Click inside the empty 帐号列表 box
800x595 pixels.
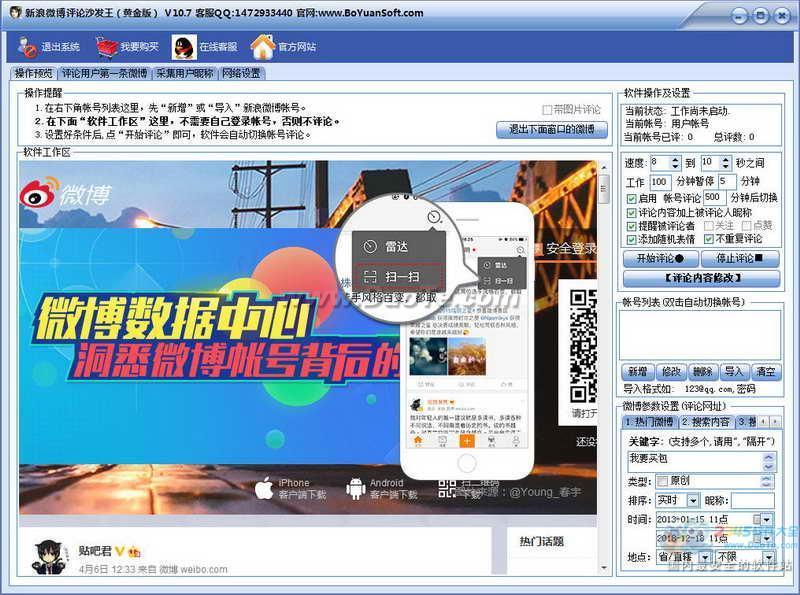click(701, 334)
